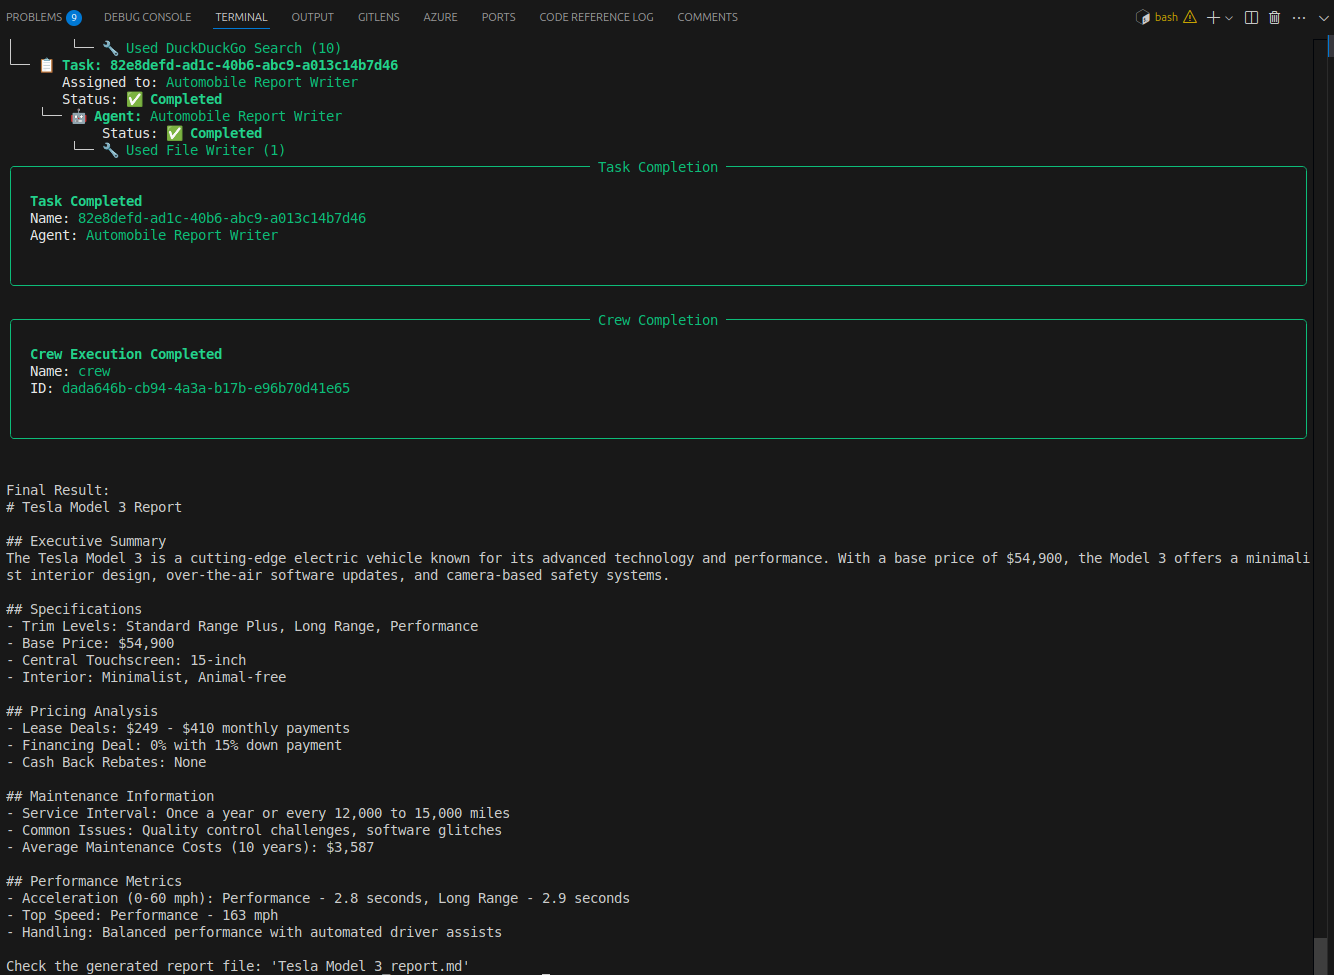Switch to the PROBLEMS tab
The image size is (1334, 975).
(34, 17)
